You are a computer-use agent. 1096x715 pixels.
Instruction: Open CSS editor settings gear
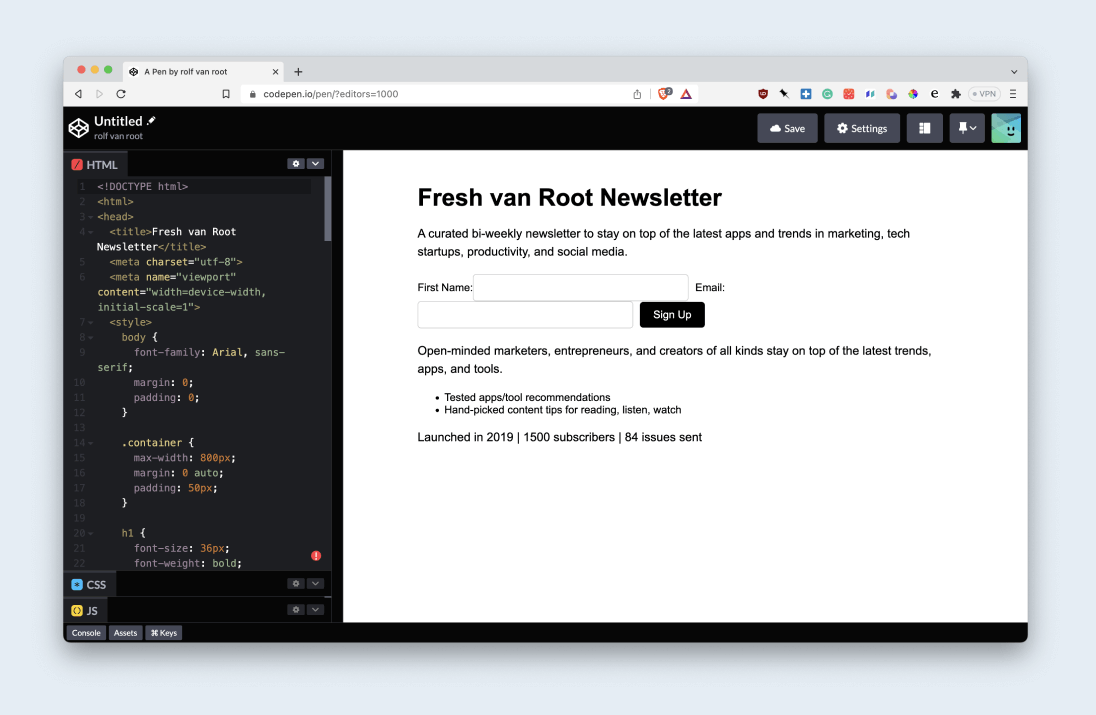click(296, 584)
